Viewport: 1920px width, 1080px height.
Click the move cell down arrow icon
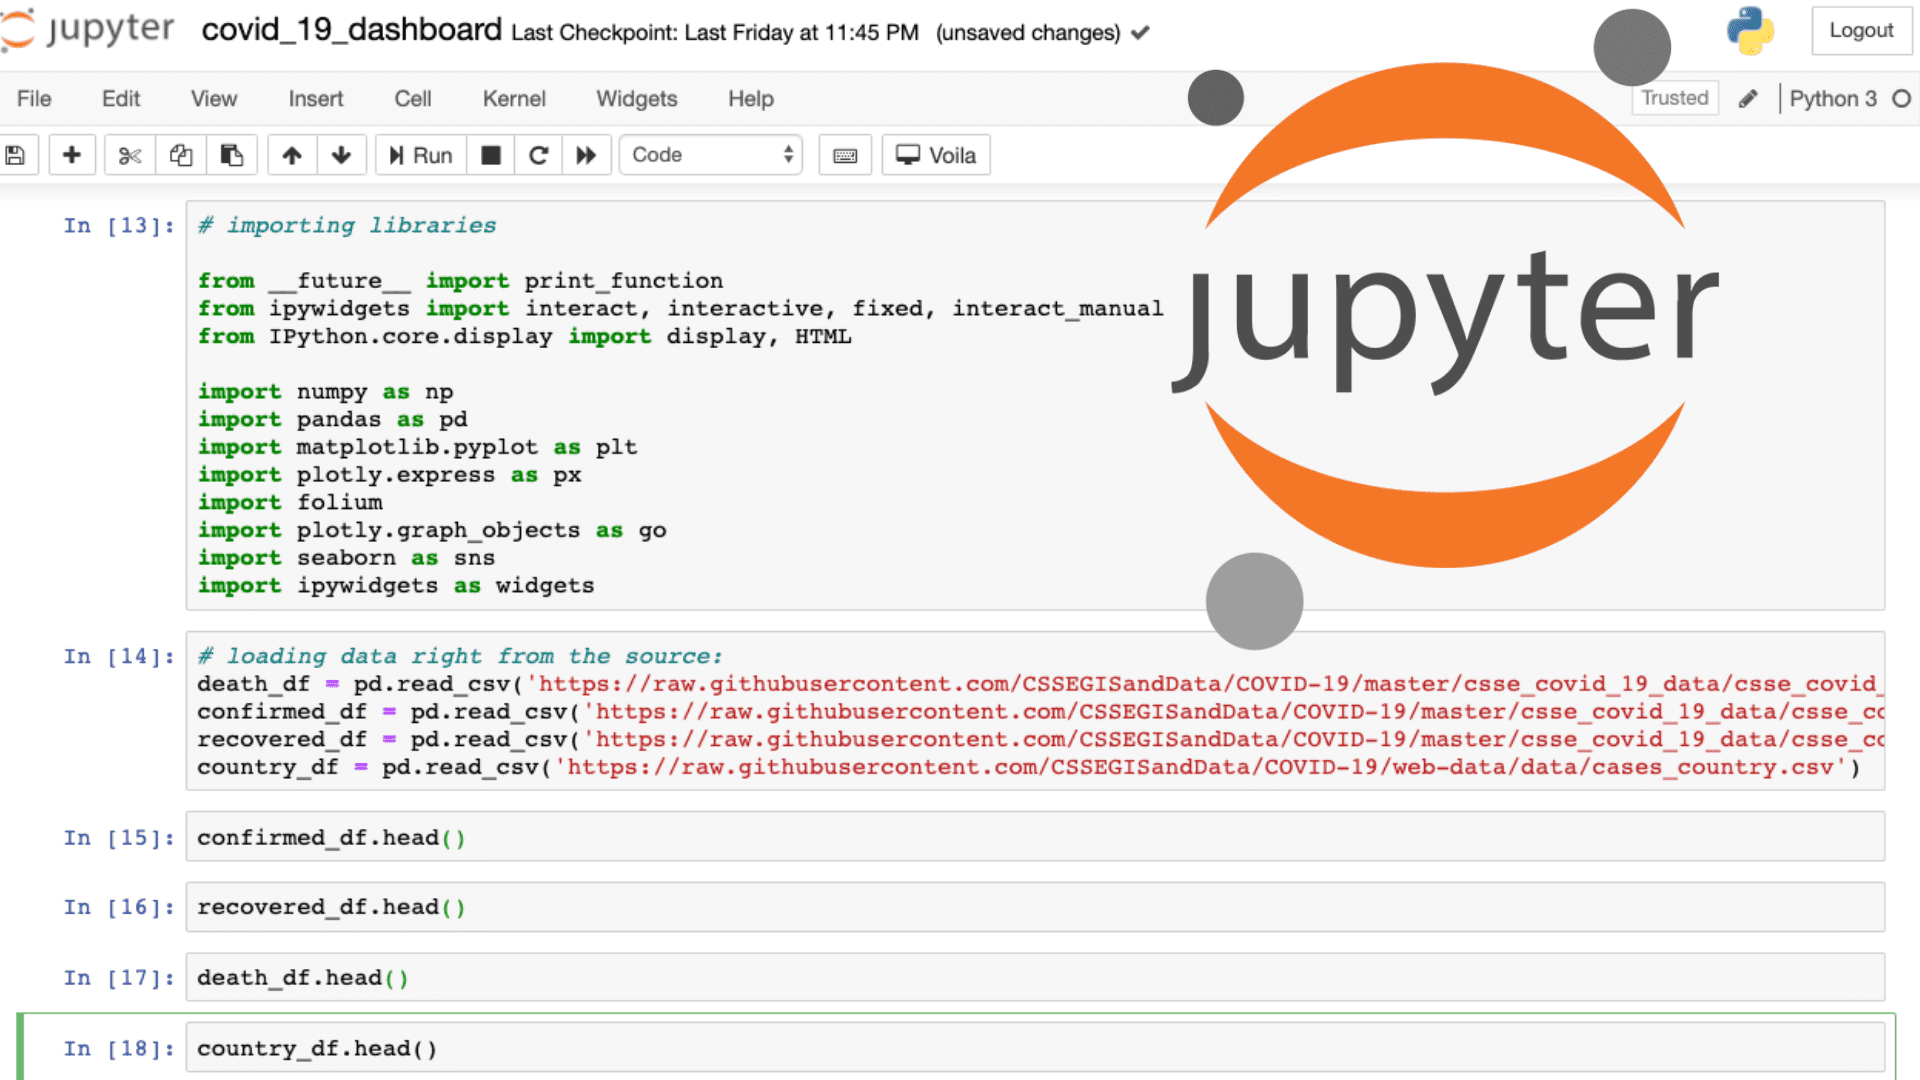tap(342, 156)
